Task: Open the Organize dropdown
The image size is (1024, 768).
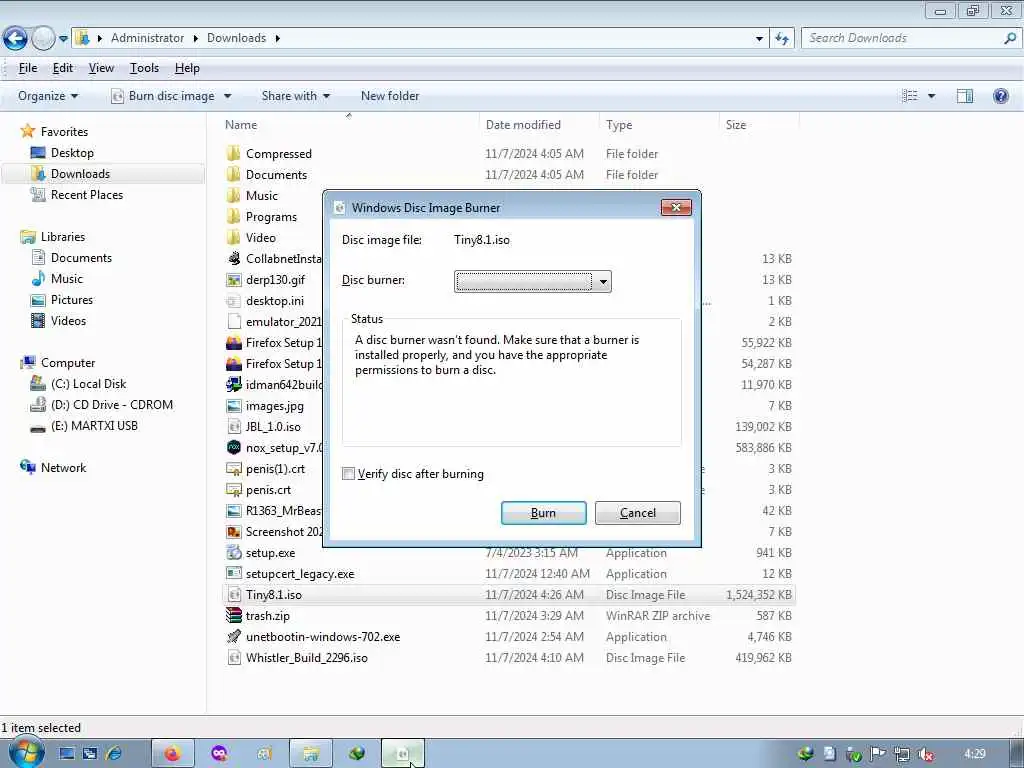Action: tap(48, 96)
